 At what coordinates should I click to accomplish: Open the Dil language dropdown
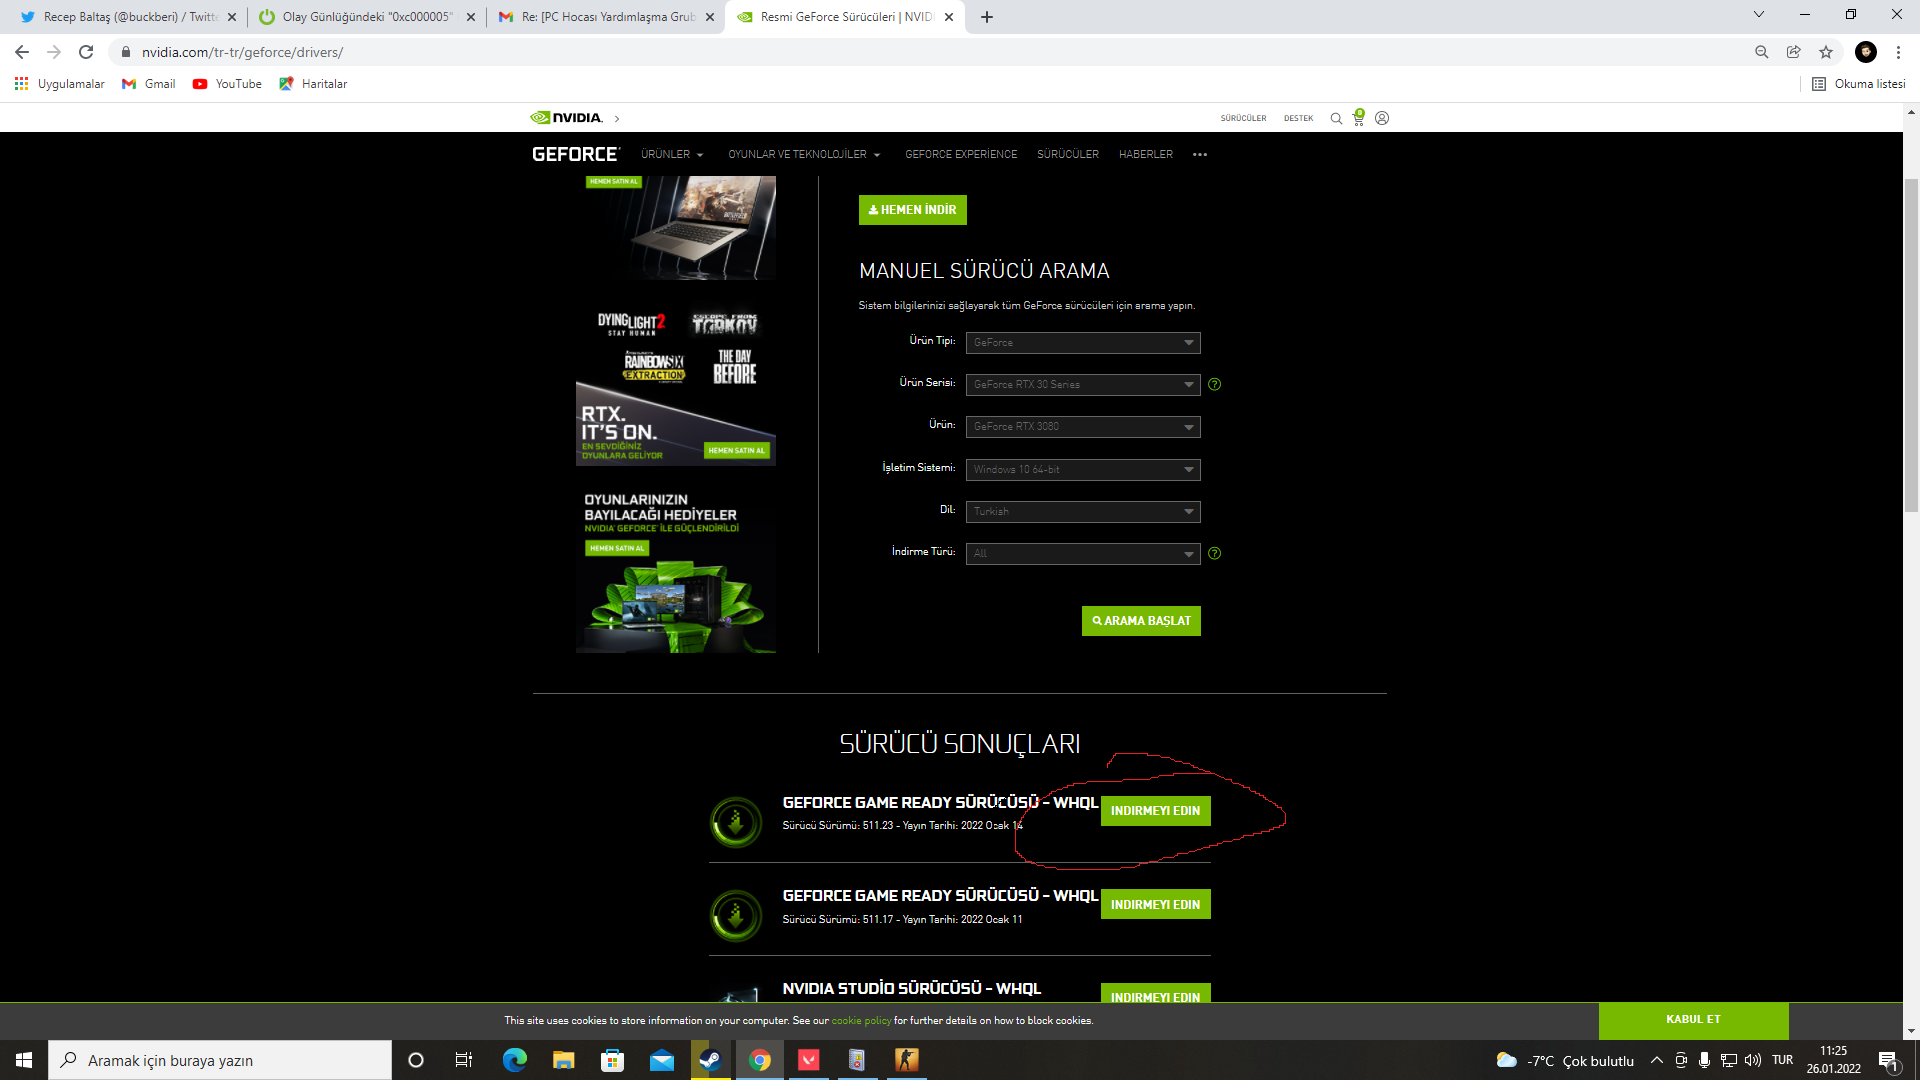click(1083, 511)
